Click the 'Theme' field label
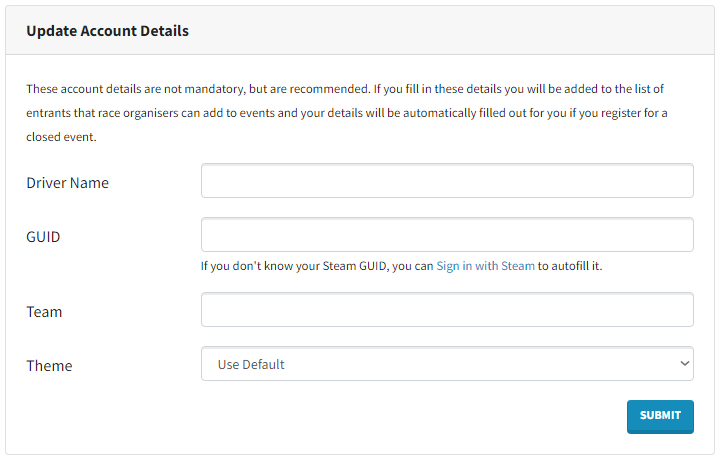This screenshot has width=722, height=459. [x=49, y=366]
